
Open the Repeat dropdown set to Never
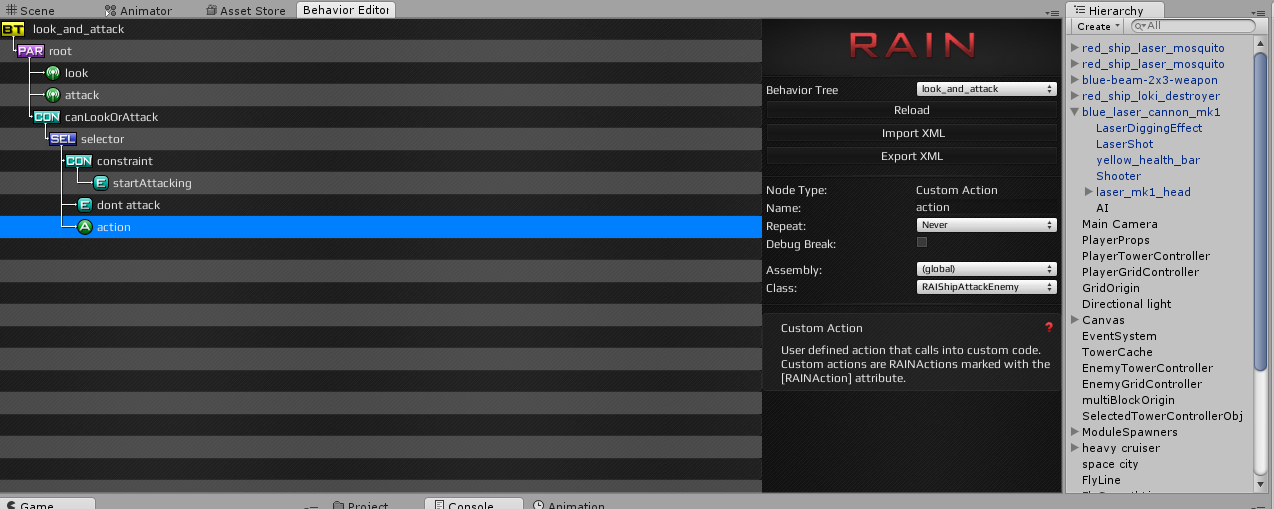point(986,225)
